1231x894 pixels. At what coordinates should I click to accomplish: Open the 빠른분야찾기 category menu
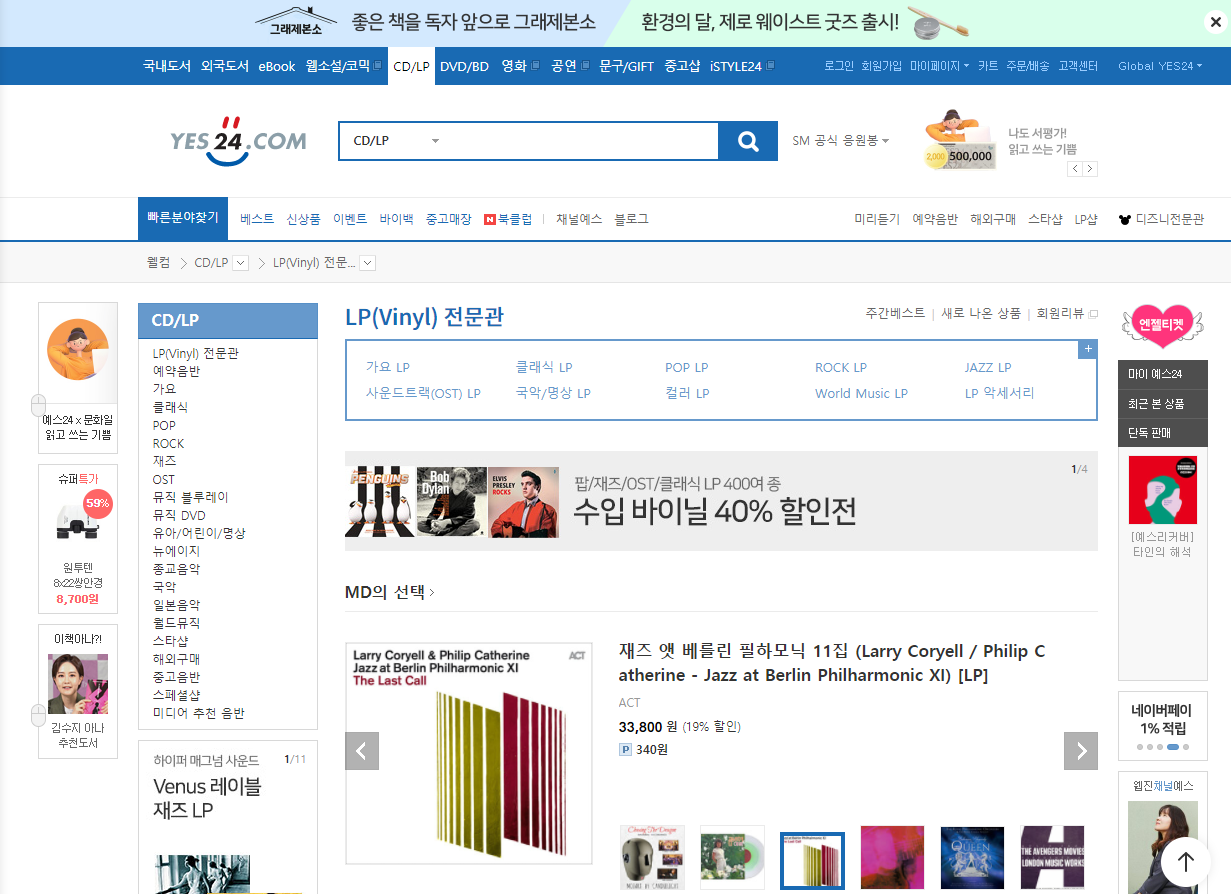point(183,219)
